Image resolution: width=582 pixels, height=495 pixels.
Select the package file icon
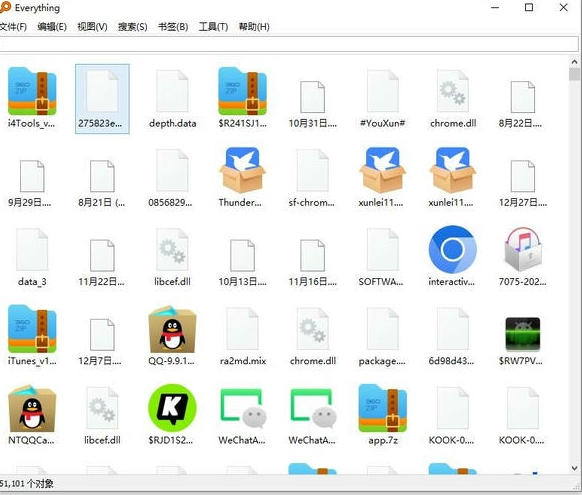point(383,329)
